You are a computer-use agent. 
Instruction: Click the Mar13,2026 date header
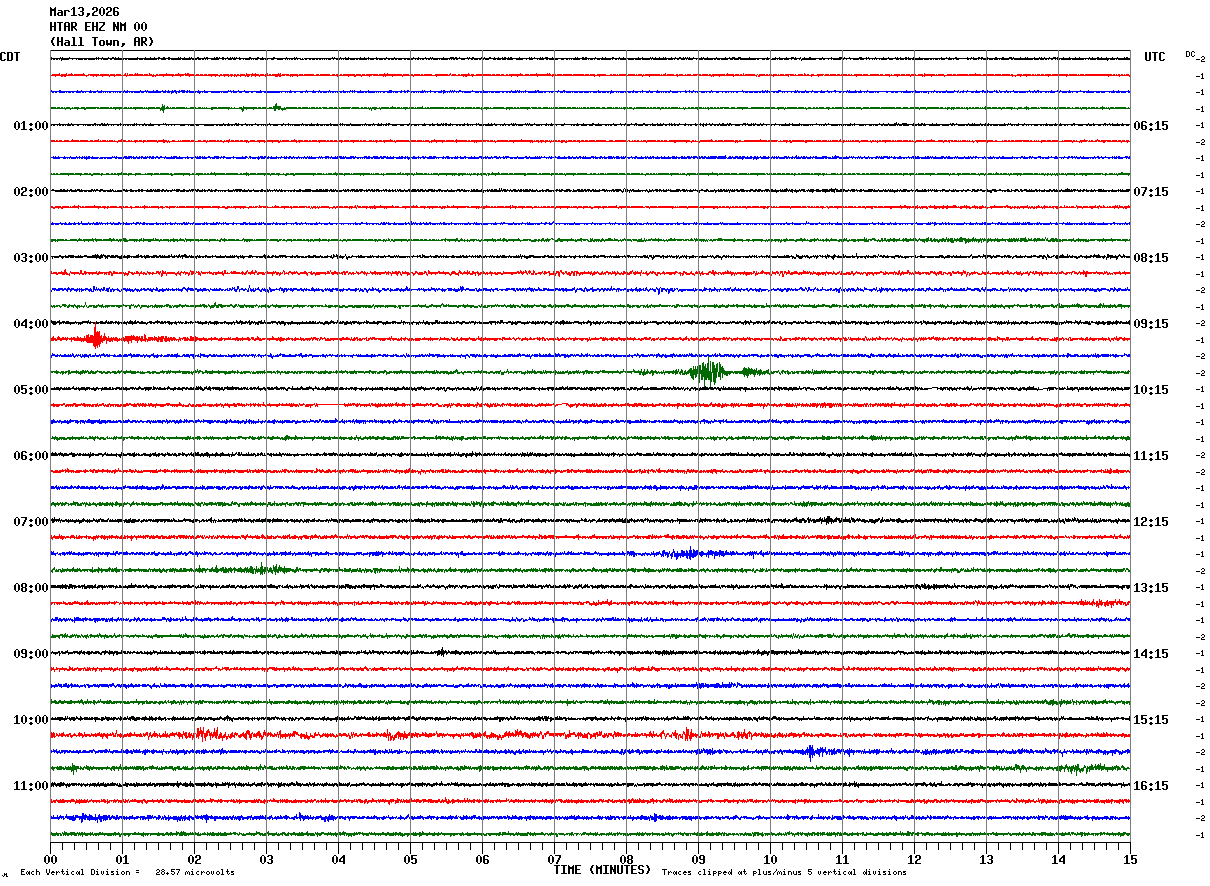pos(84,12)
